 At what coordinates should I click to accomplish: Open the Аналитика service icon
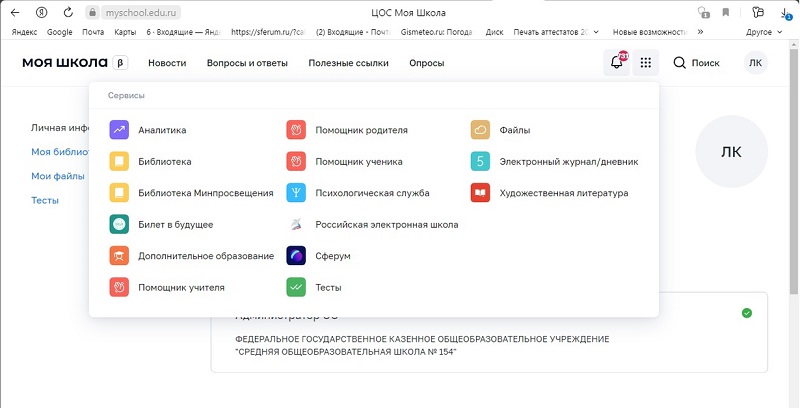119,130
